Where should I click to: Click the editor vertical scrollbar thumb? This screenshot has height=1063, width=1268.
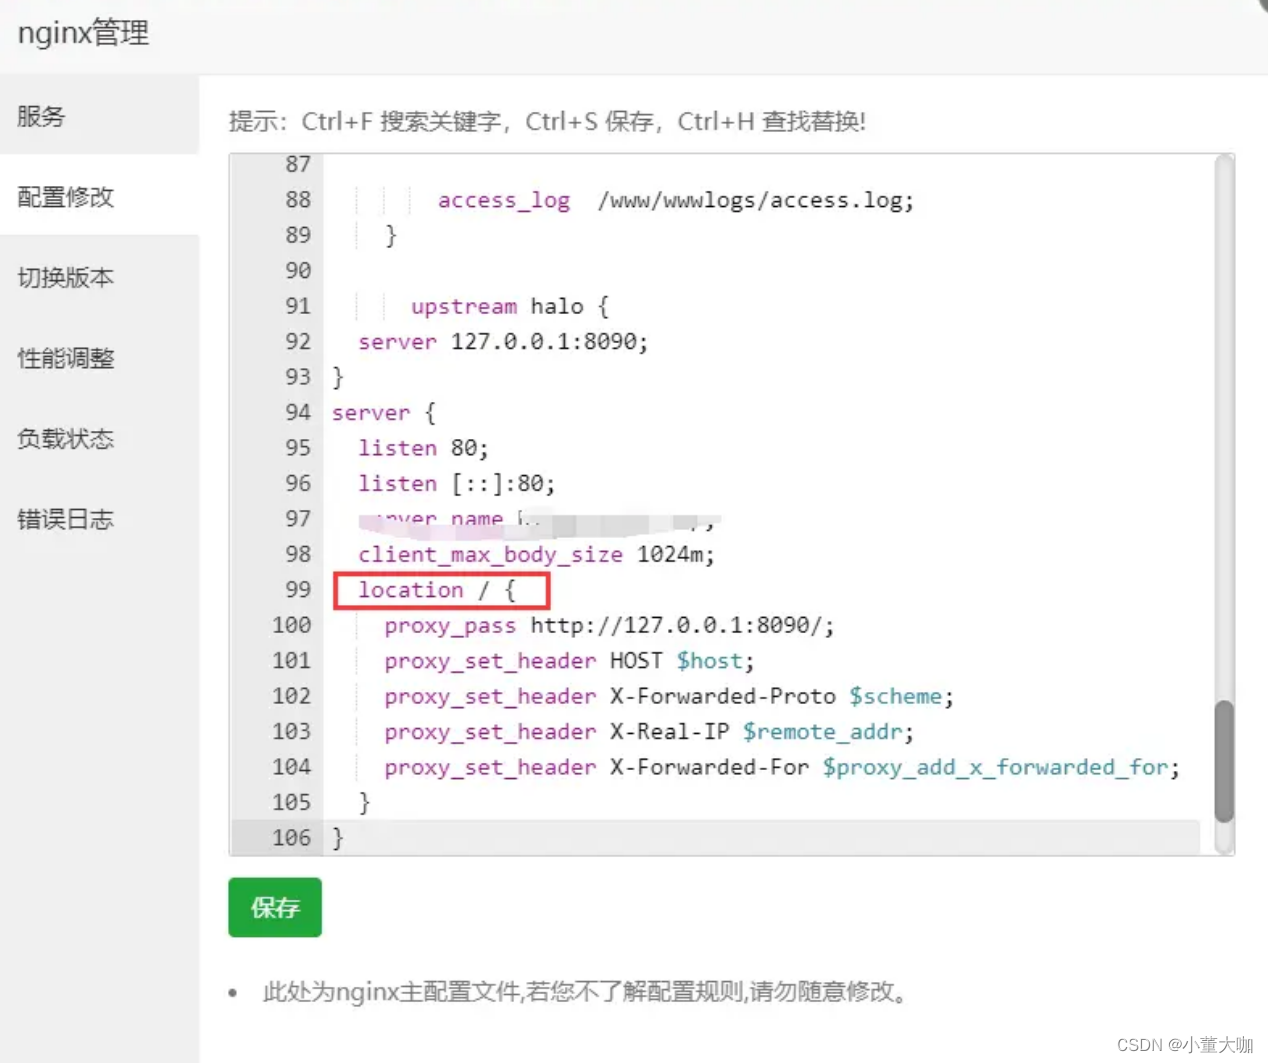(1224, 761)
